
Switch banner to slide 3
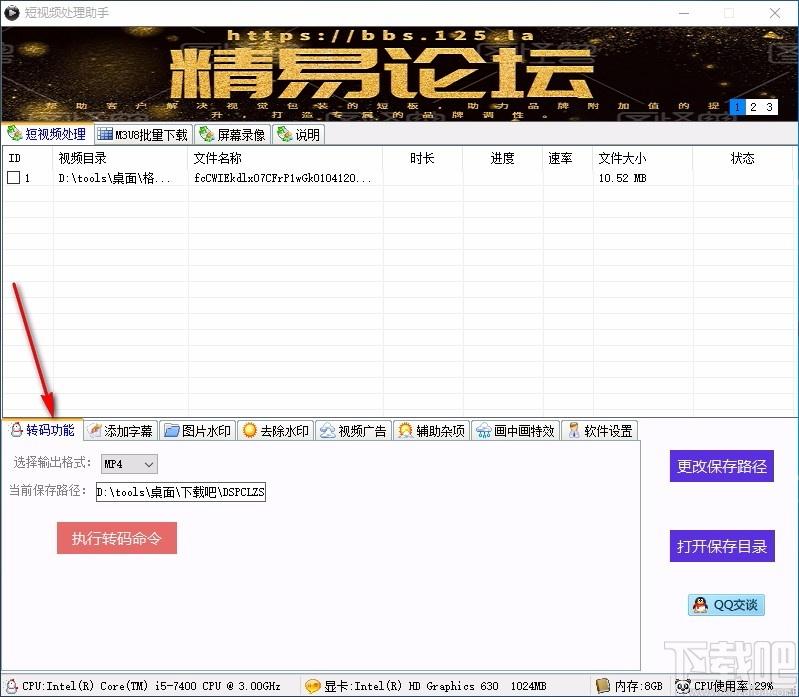pos(769,107)
